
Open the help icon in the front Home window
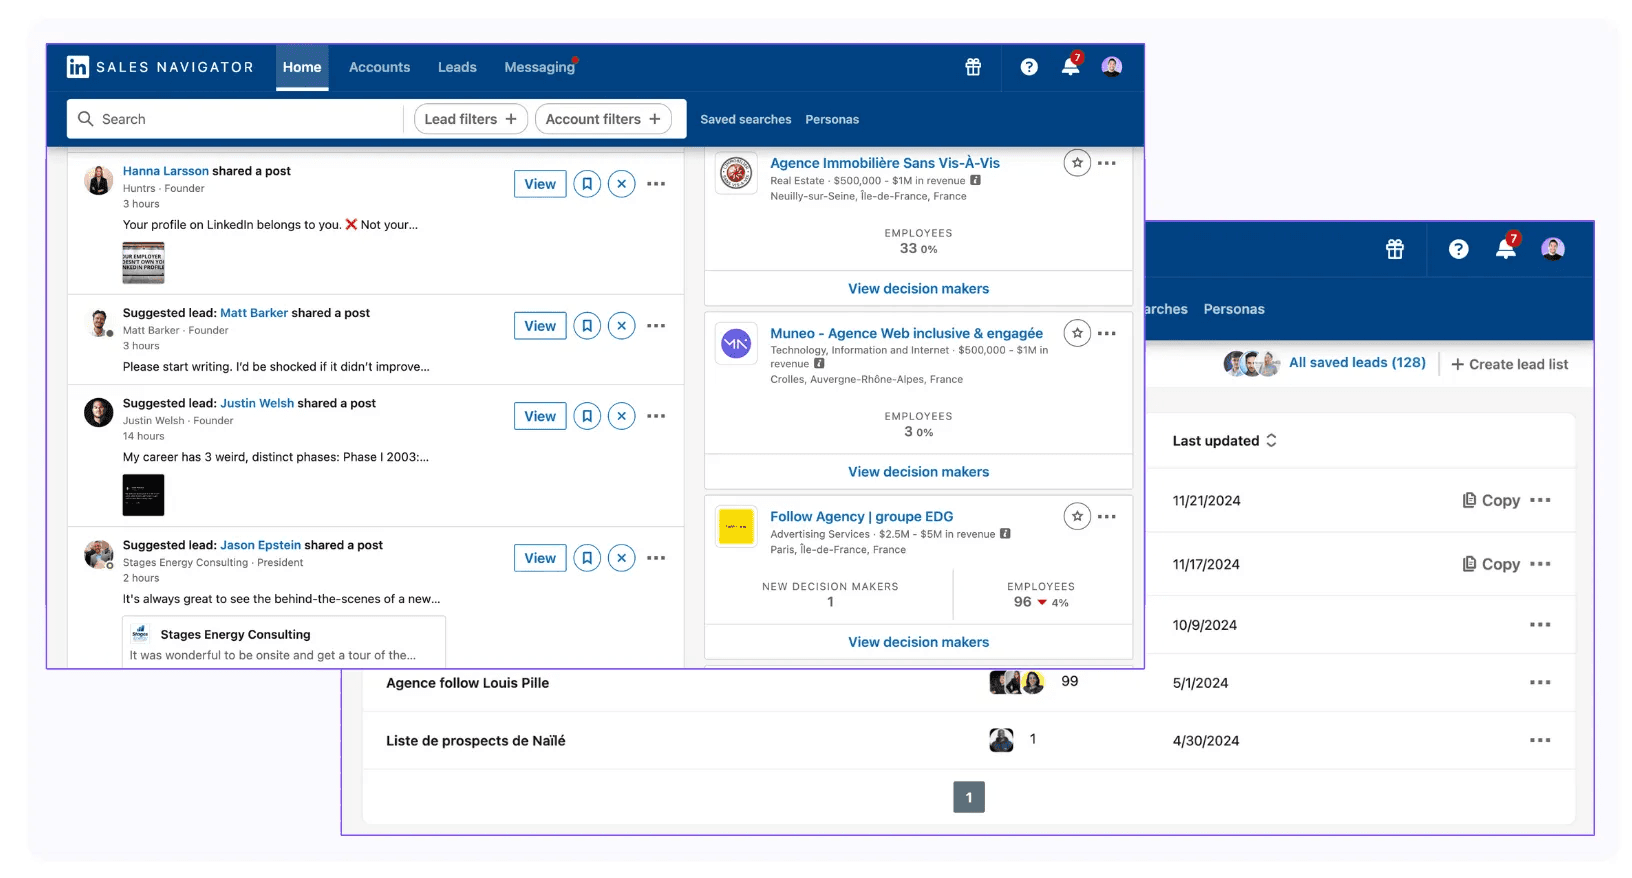(1029, 67)
